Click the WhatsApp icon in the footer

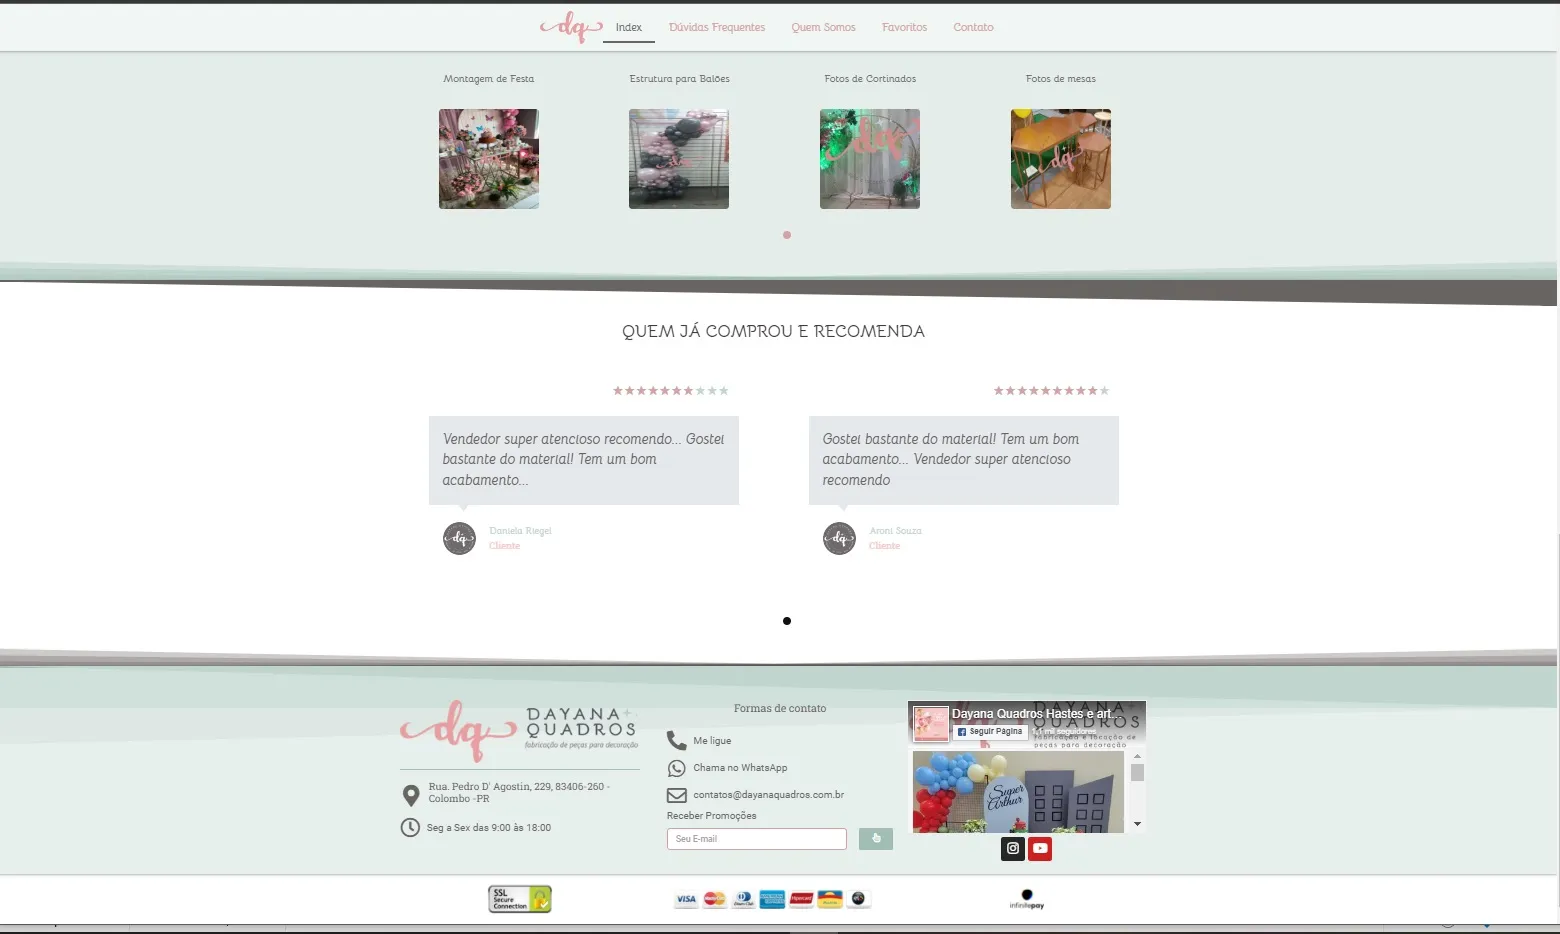coord(677,768)
